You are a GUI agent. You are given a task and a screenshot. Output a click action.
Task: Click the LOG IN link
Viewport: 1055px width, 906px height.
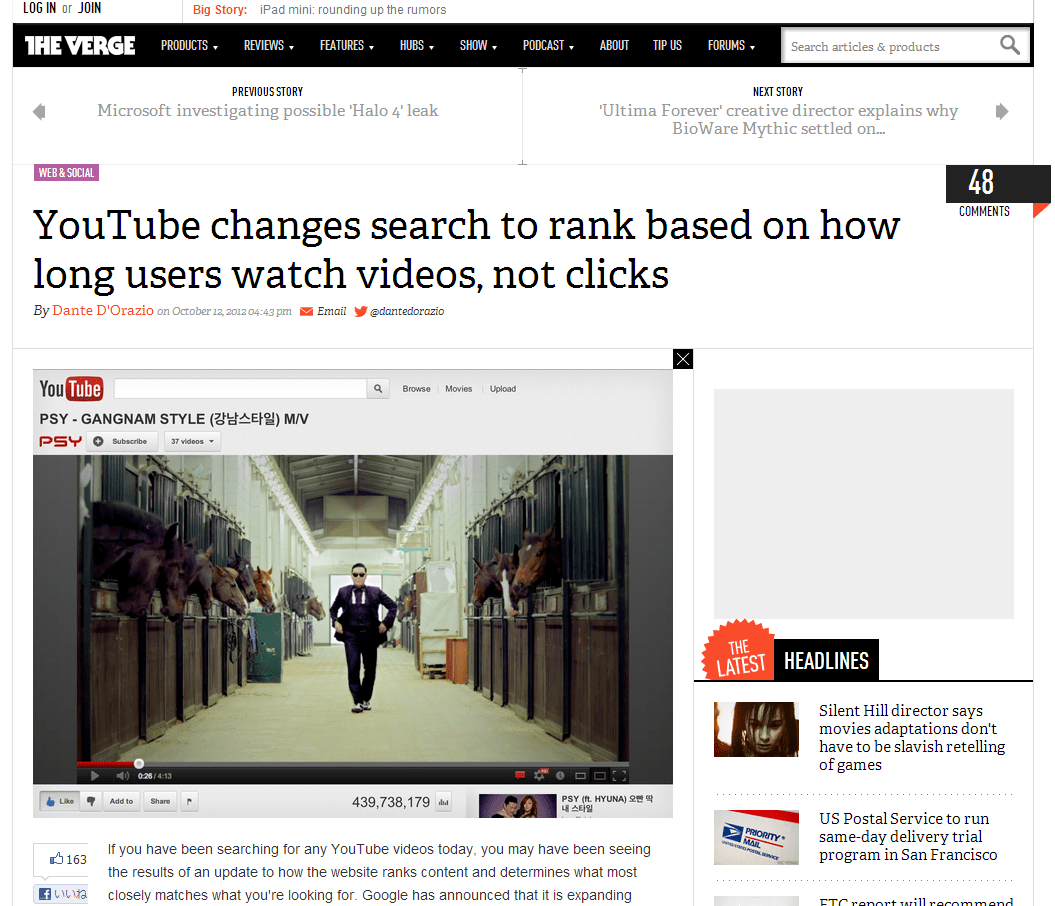(40, 8)
